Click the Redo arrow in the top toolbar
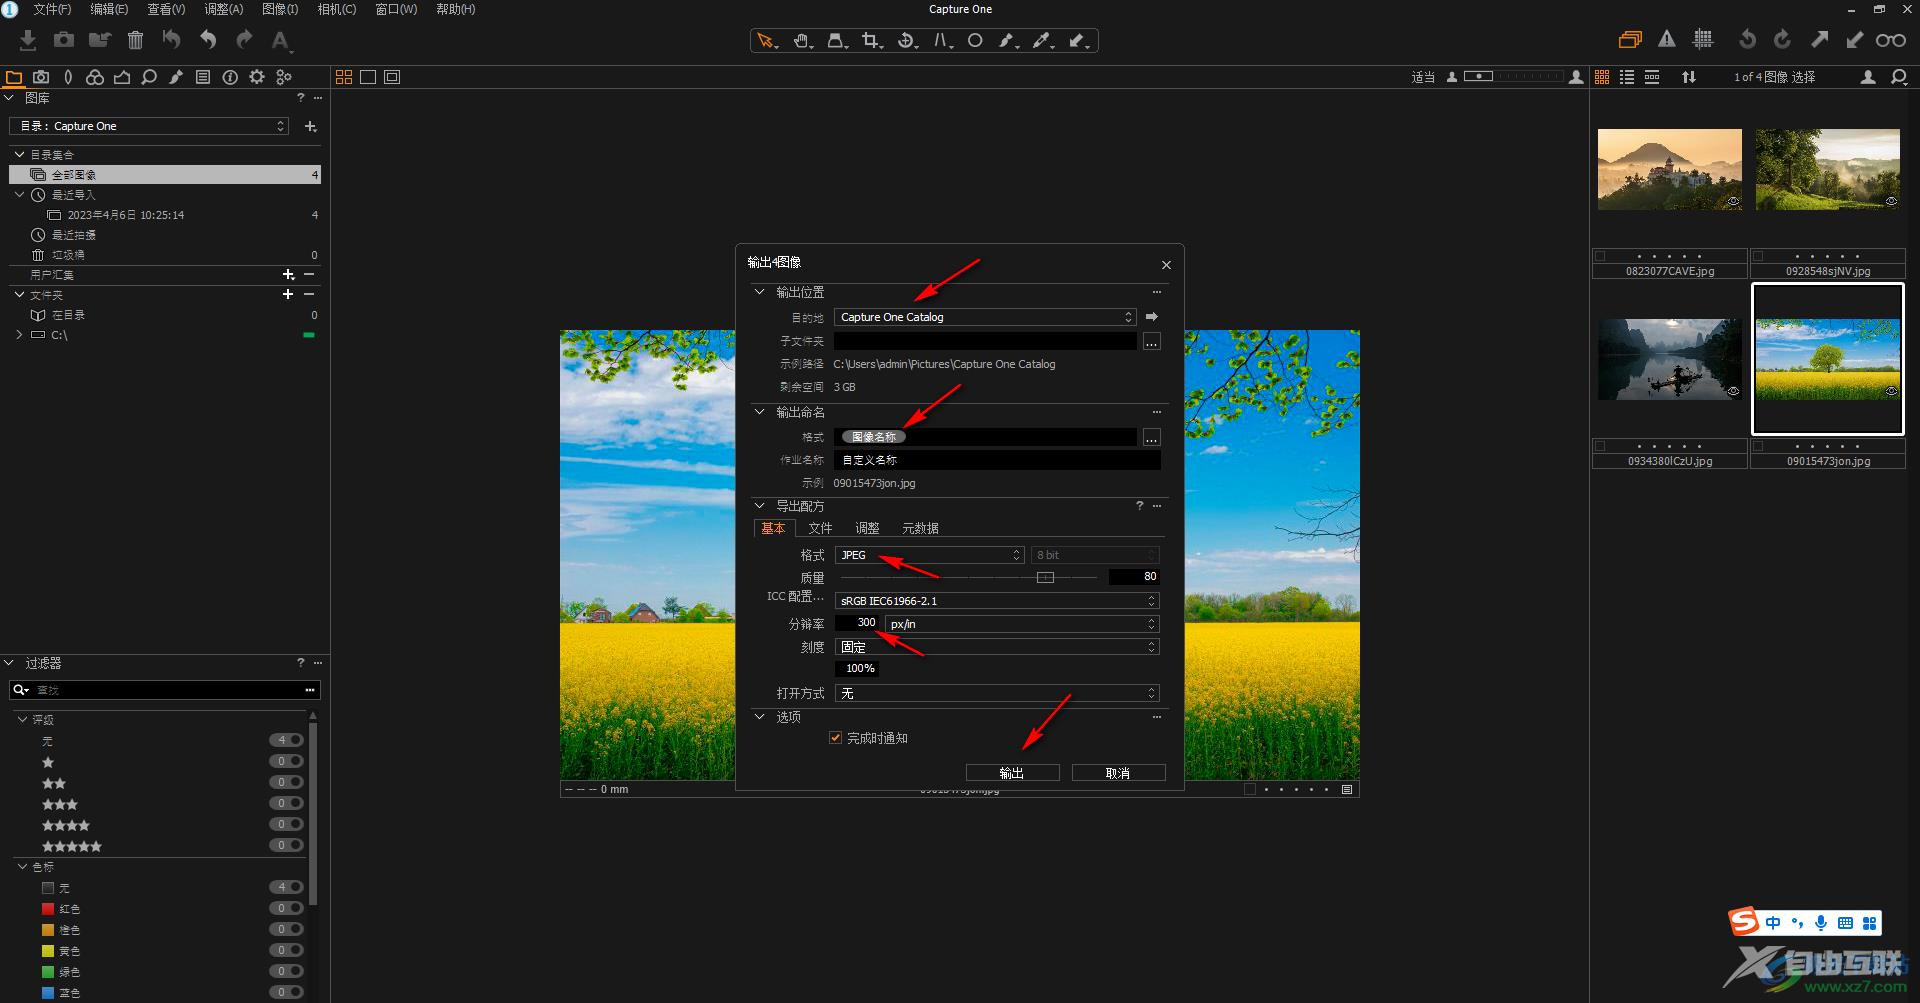This screenshot has width=1920, height=1003. click(x=244, y=40)
